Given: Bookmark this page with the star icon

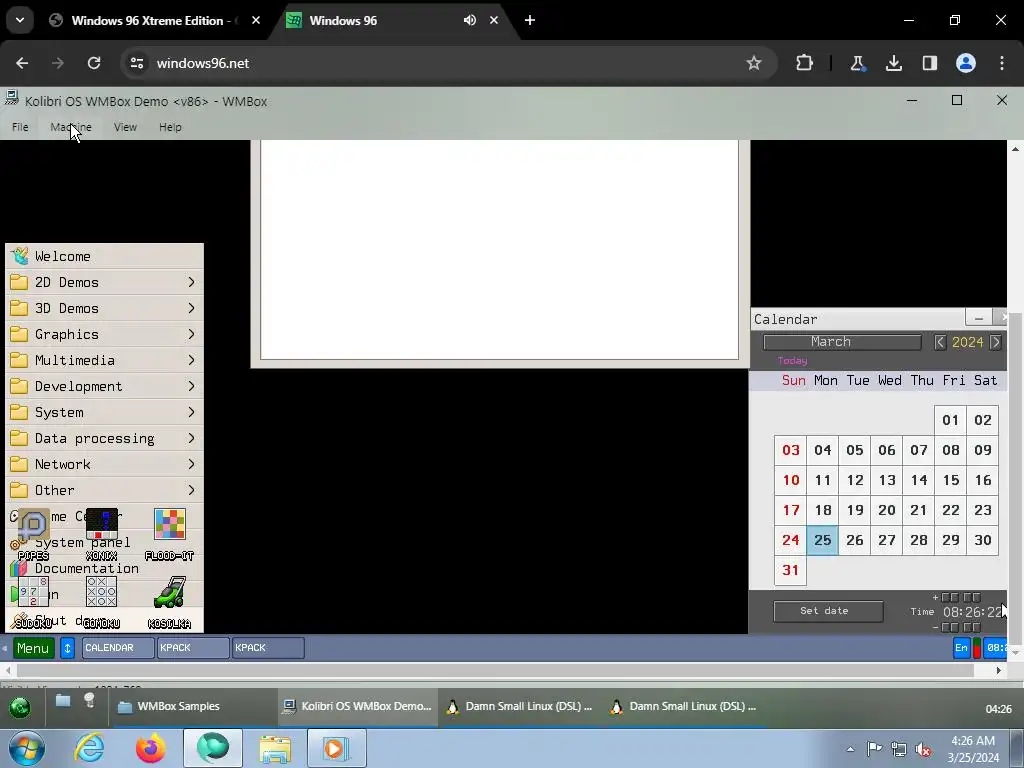Looking at the screenshot, I should (x=754, y=63).
